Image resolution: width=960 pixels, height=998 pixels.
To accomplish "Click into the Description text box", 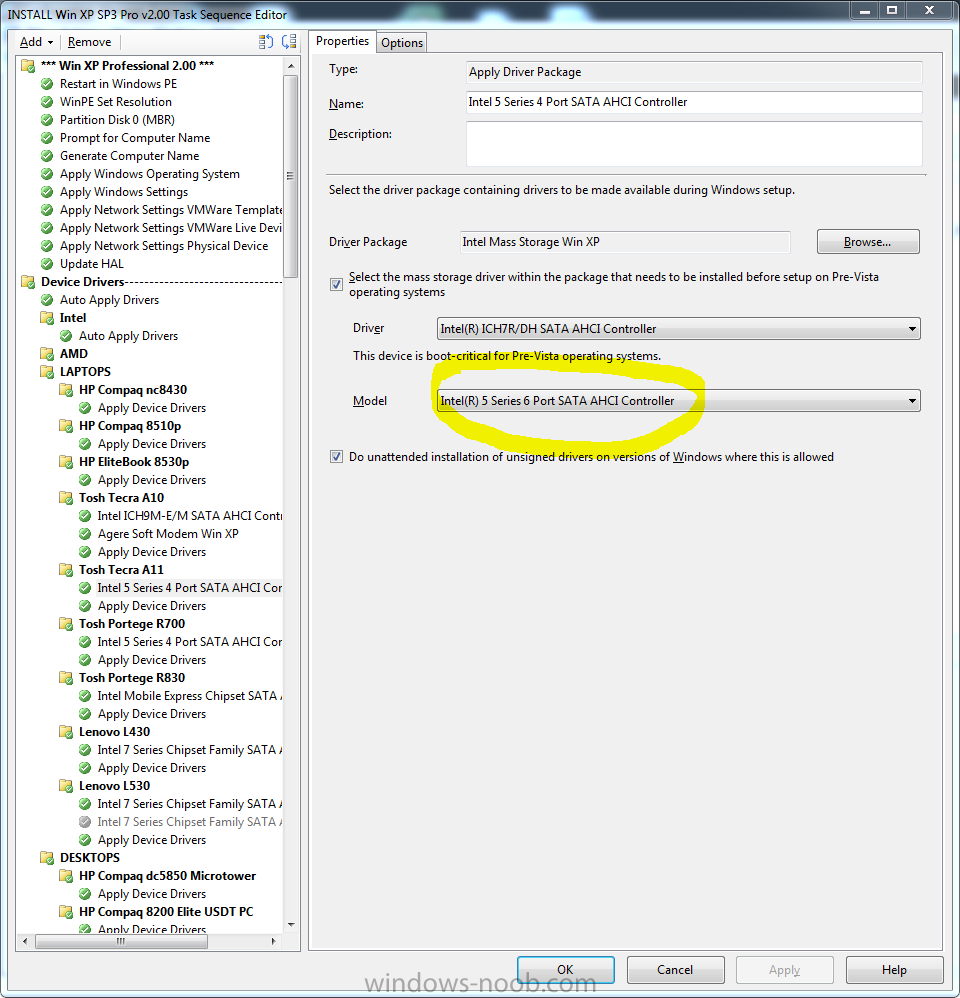I will pyautogui.click(x=694, y=144).
